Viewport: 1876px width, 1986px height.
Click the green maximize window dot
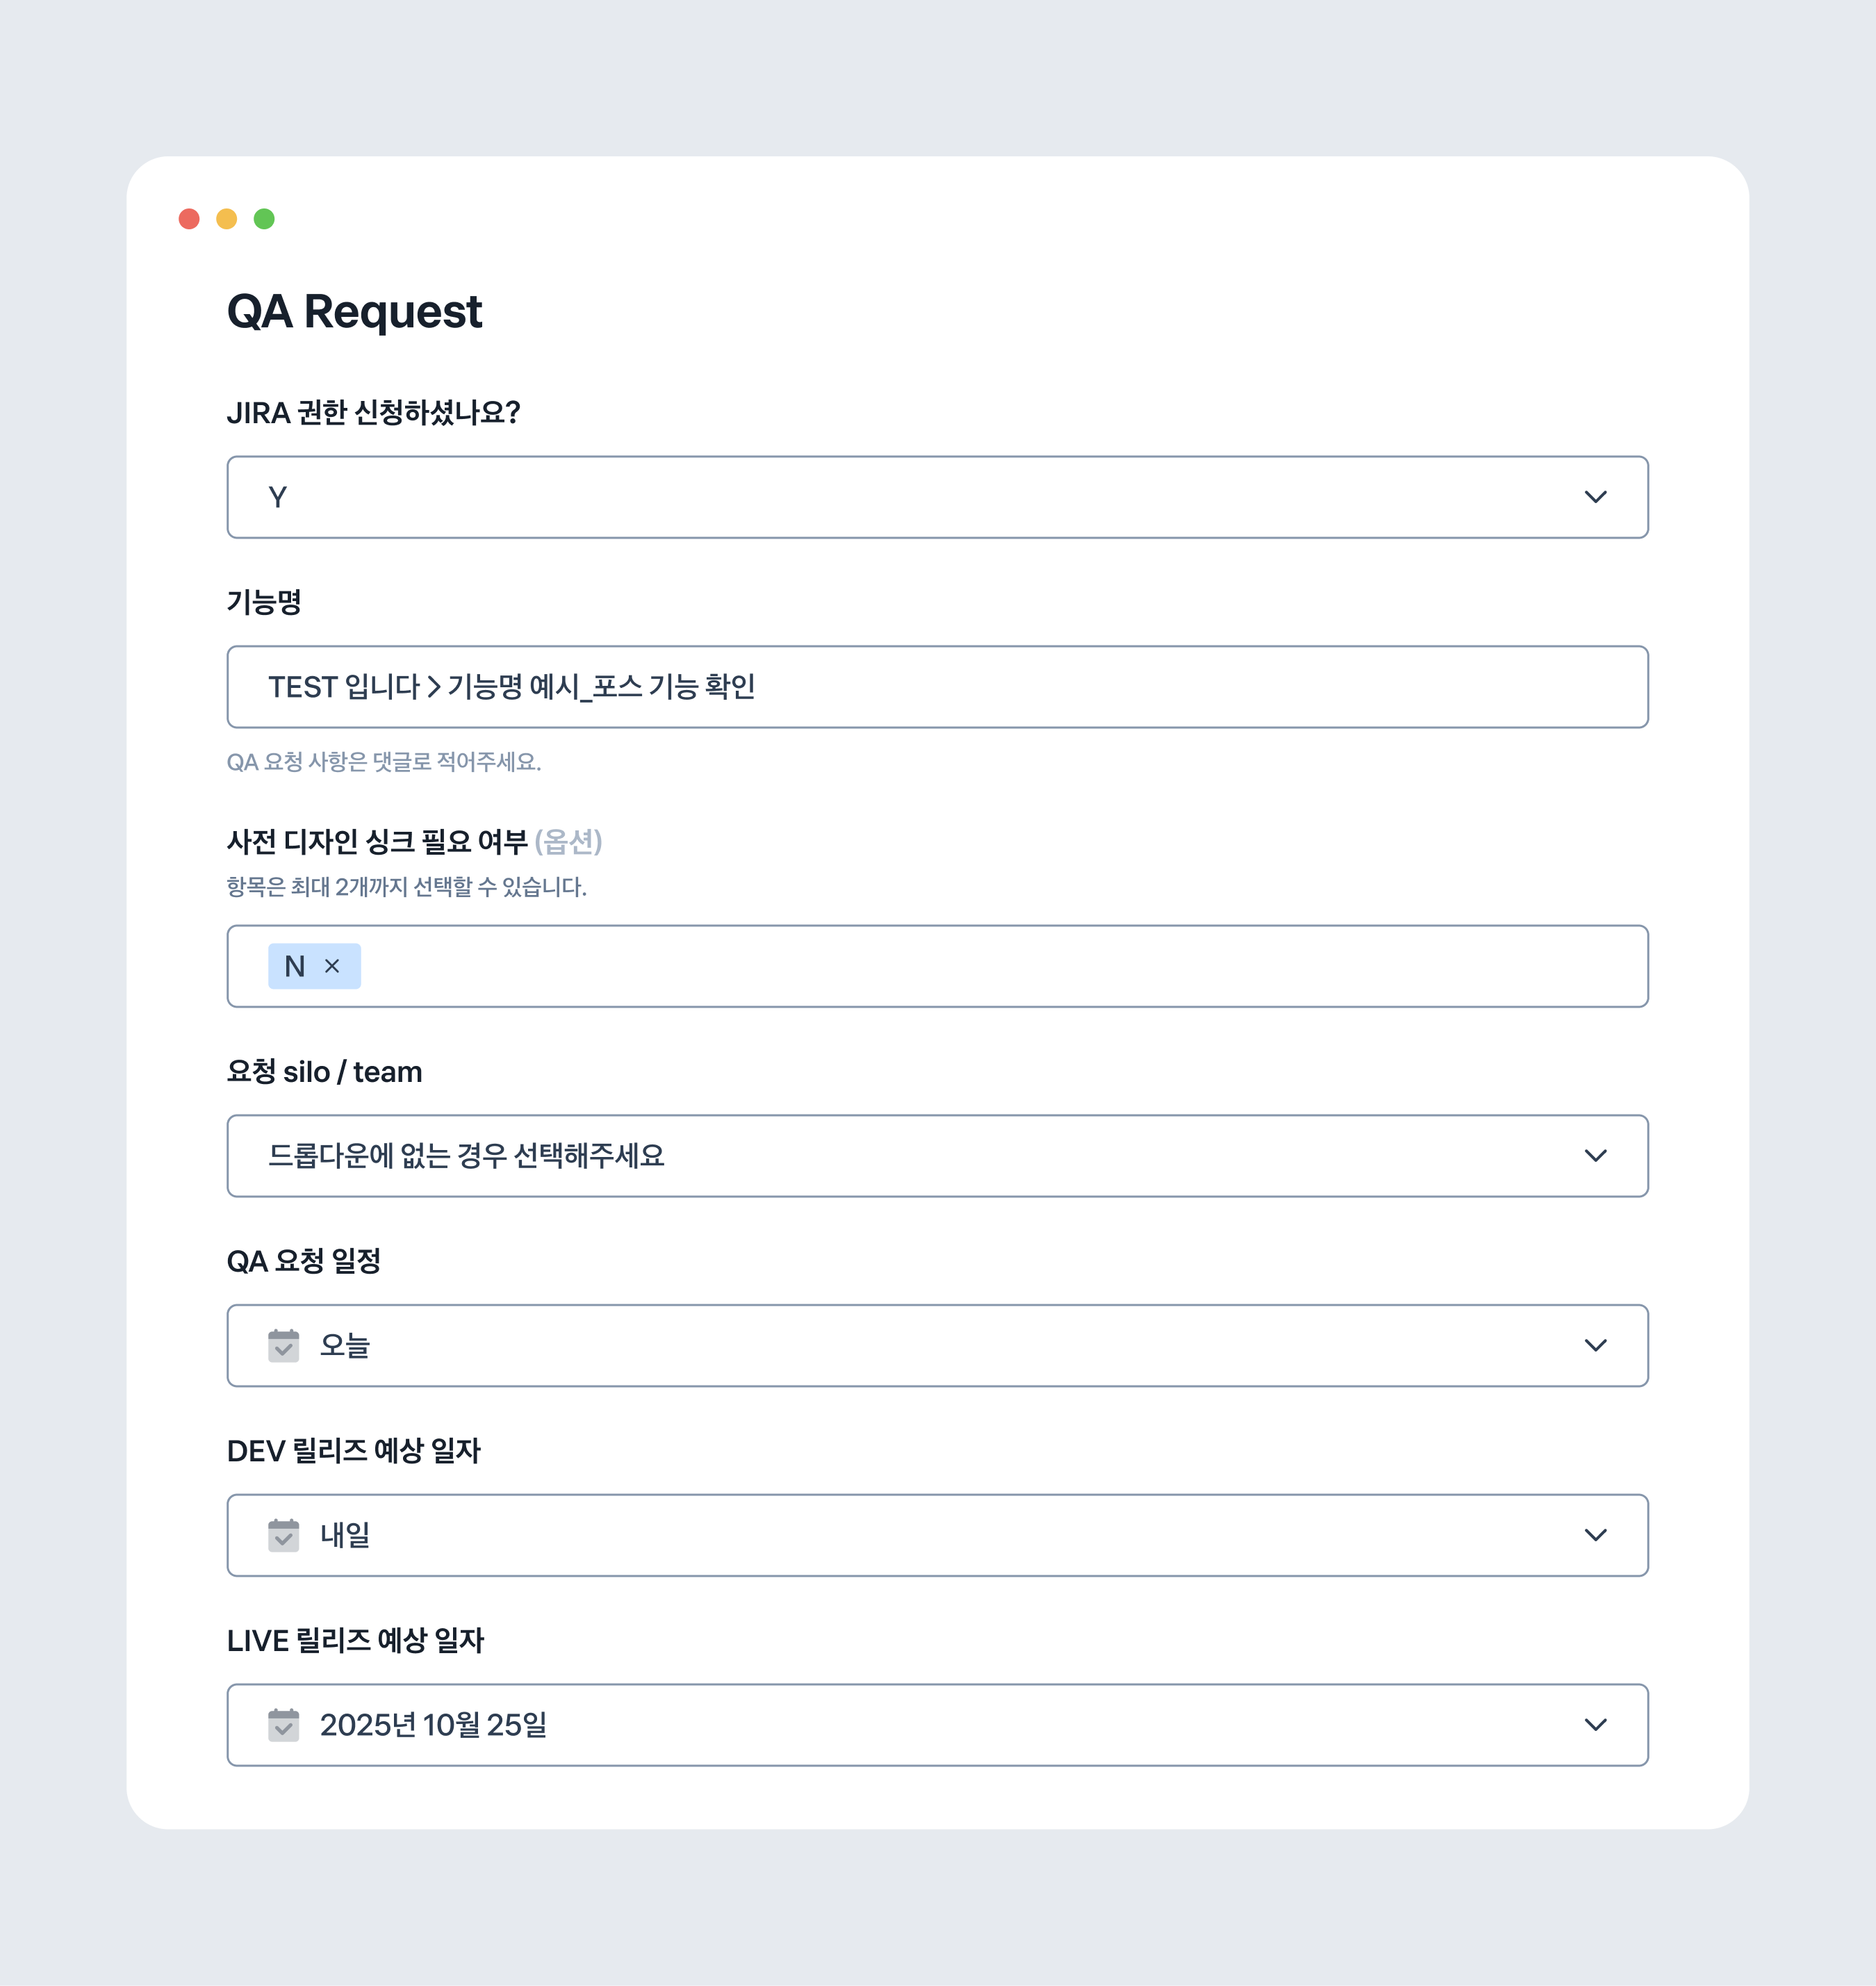[264, 219]
